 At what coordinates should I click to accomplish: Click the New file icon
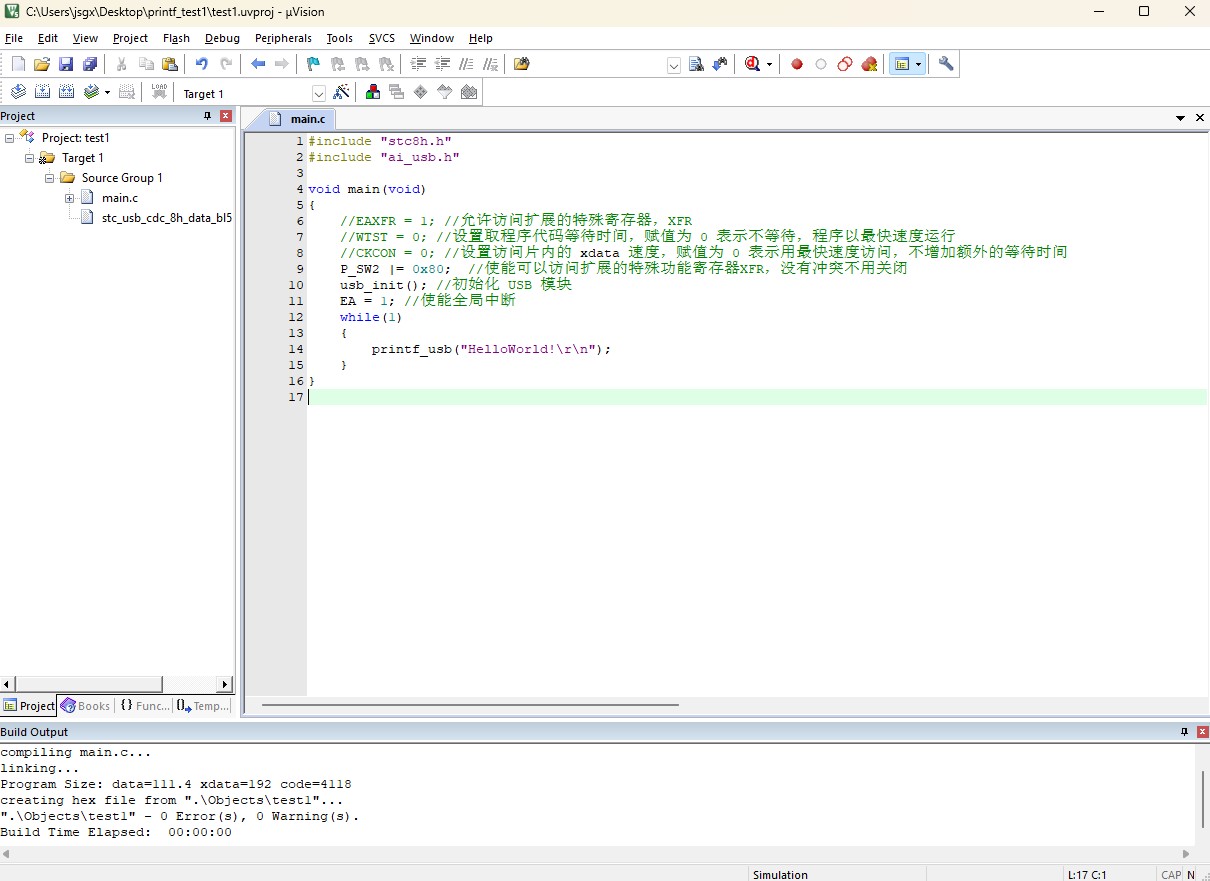click(x=18, y=64)
